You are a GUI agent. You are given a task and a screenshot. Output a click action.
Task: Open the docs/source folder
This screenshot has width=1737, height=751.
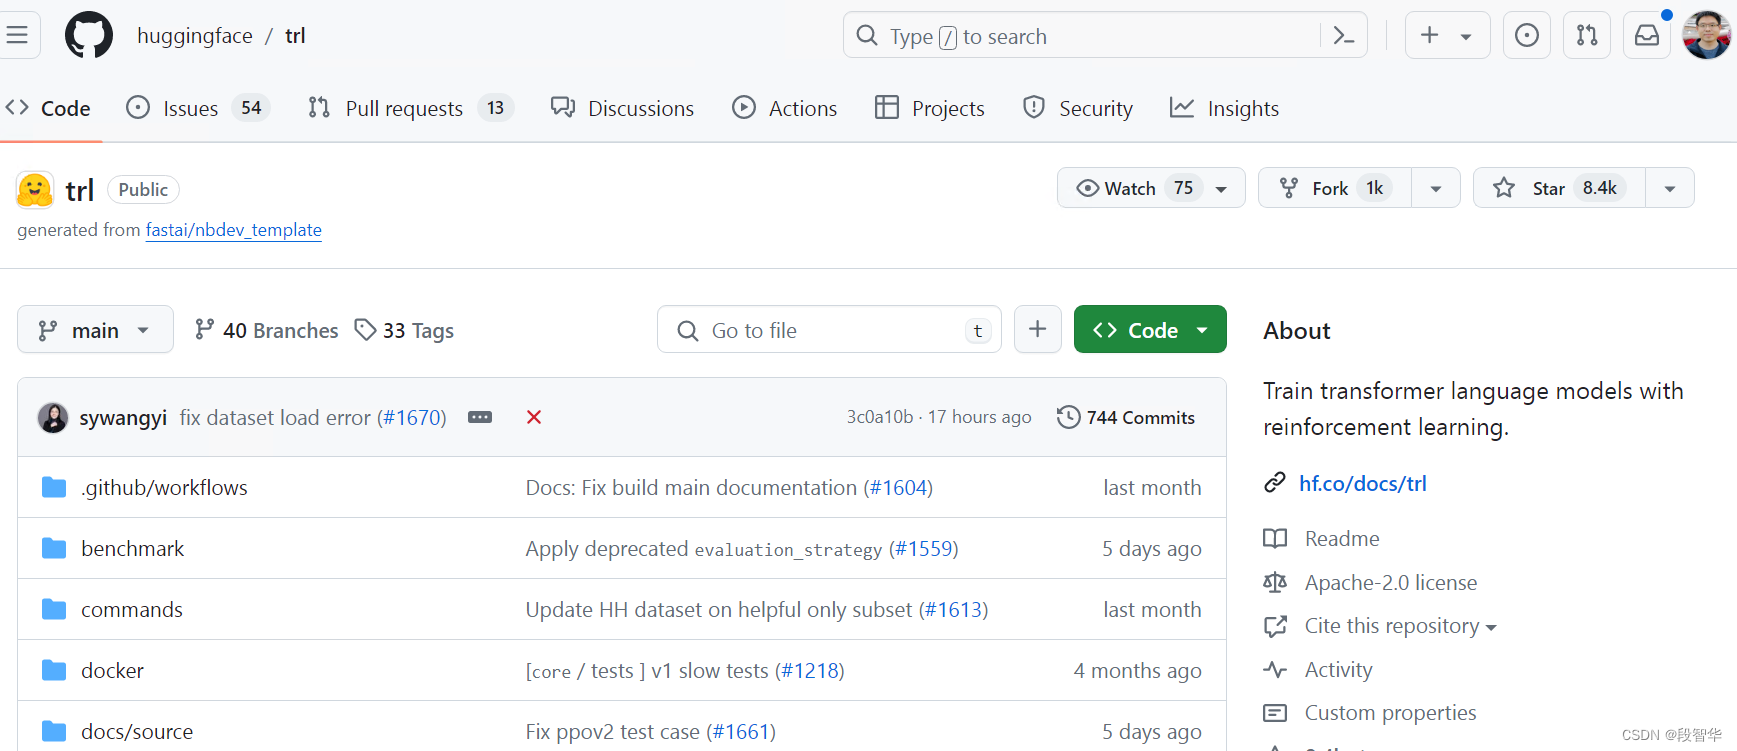click(137, 732)
